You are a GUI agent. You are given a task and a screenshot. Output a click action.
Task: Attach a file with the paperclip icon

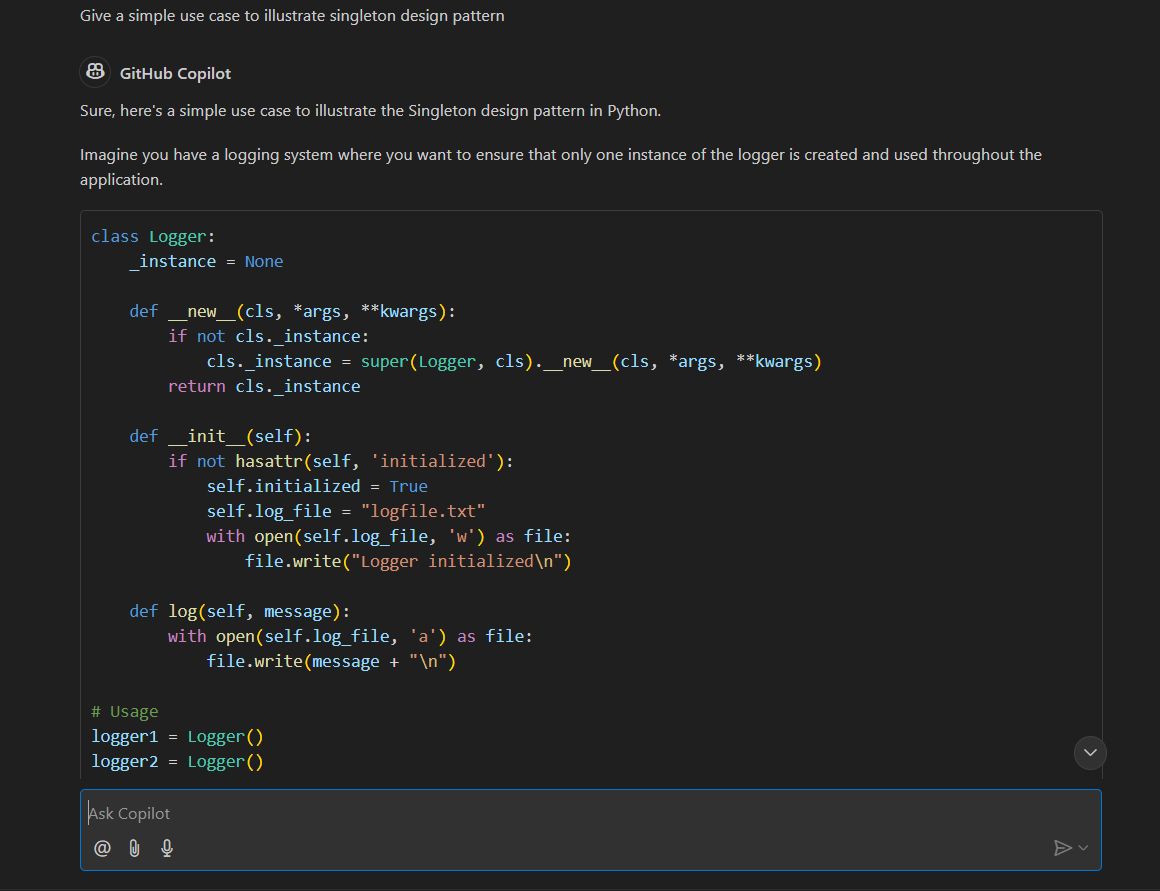[x=134, y=848]
